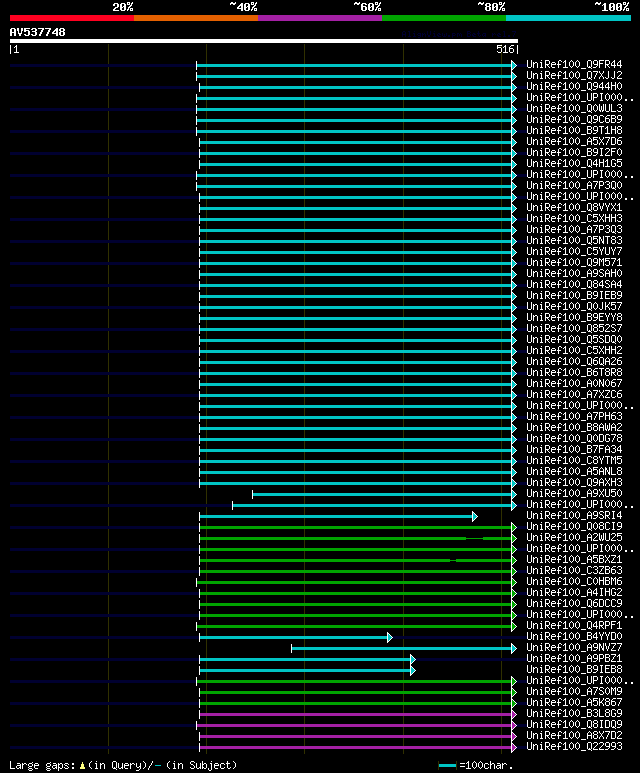Screen dimensions: 640x773
Task: Click the UniRef100_A9NVZ7 alignment bar
Action: 404,648
